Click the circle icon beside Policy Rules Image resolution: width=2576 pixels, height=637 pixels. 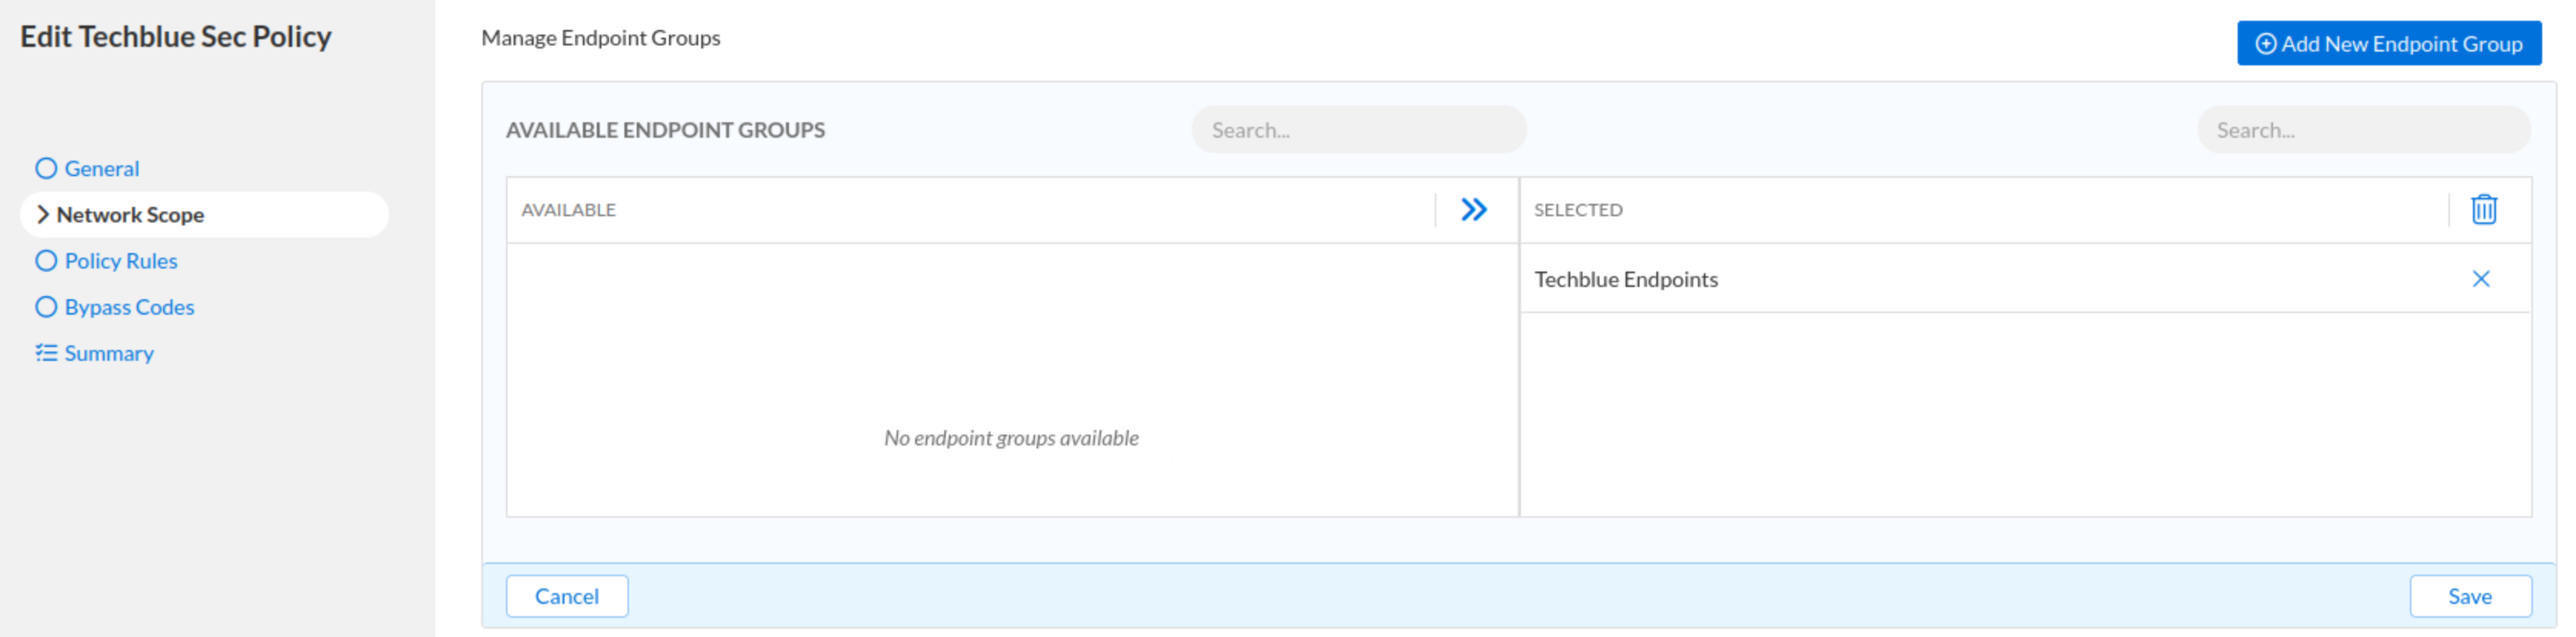tap(46, 261)
